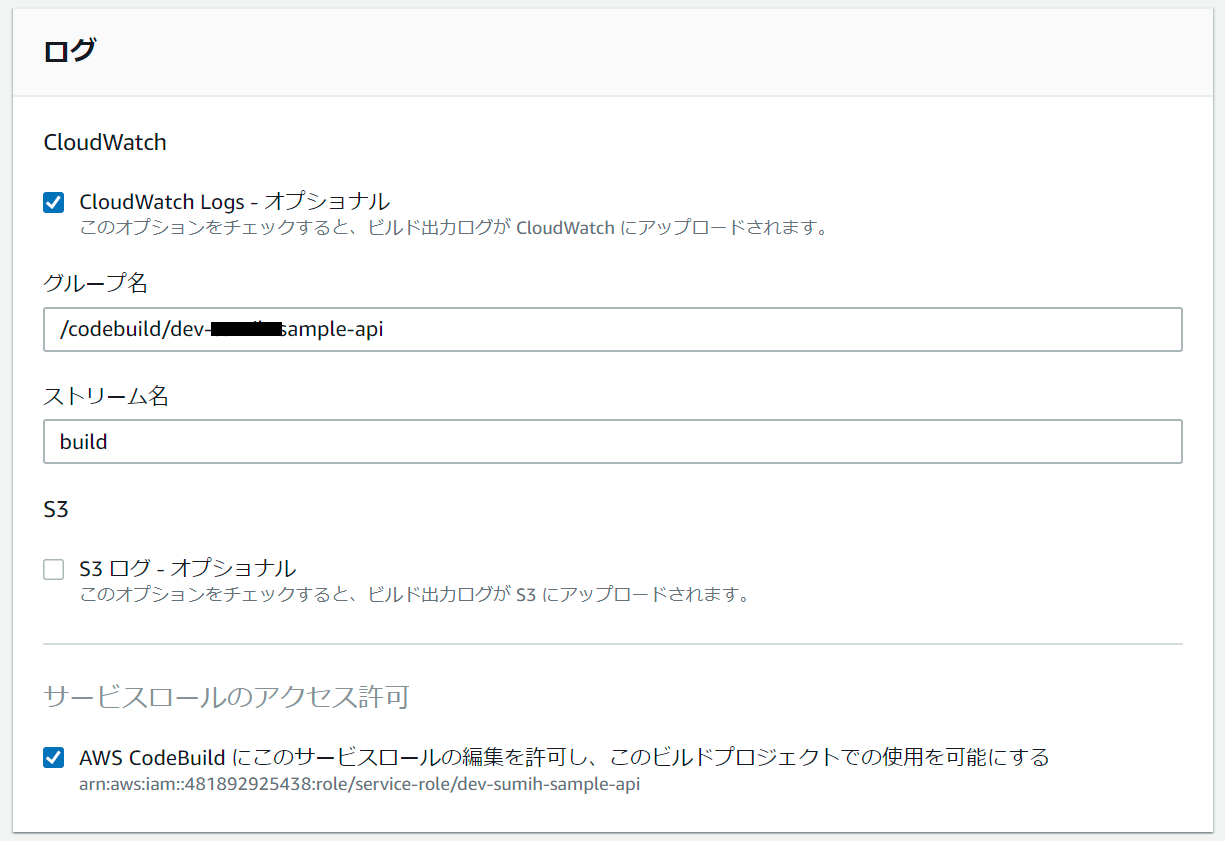Click the サービスロールのアクセス許可 heading
1225x841 pixels.
227,697
